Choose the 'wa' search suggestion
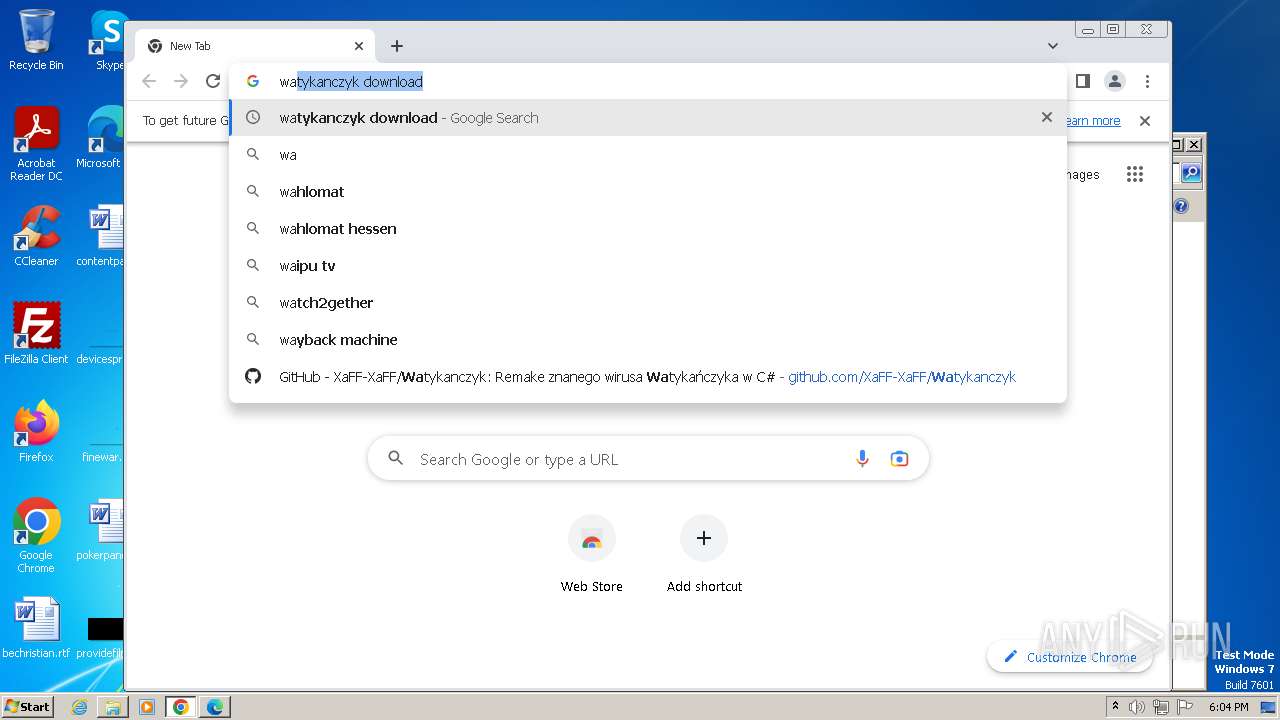The width and height of the screenshot is (1280, 720). (x=648, y=154)
